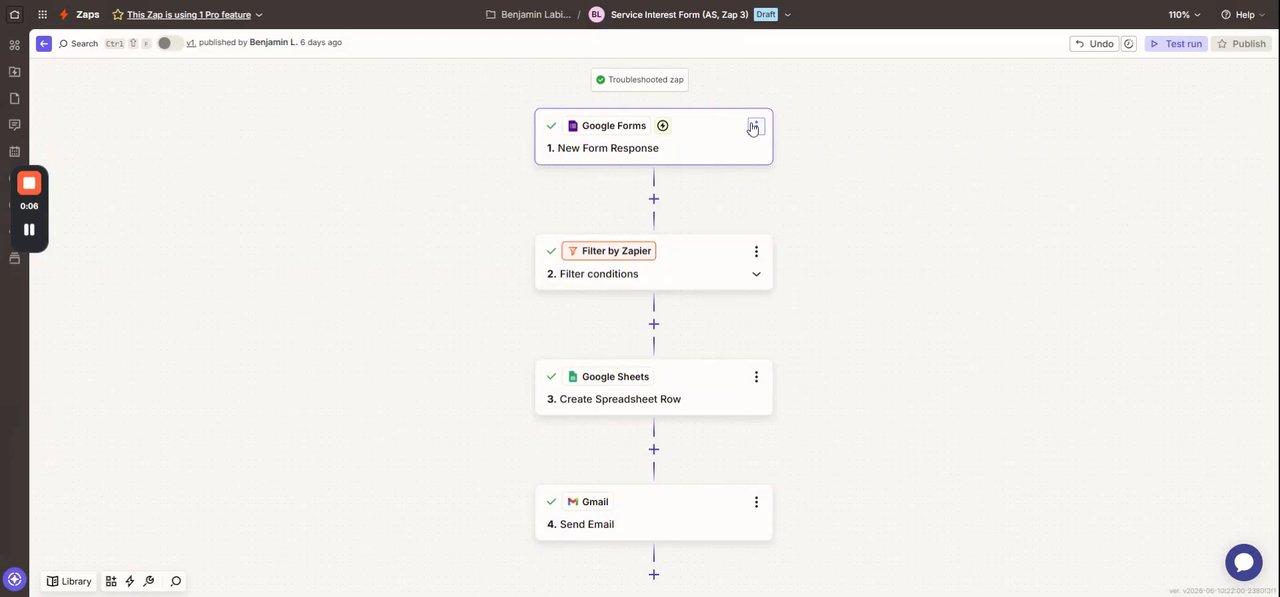
Task: Select the New Form Response step
Action: pos(654,137)
